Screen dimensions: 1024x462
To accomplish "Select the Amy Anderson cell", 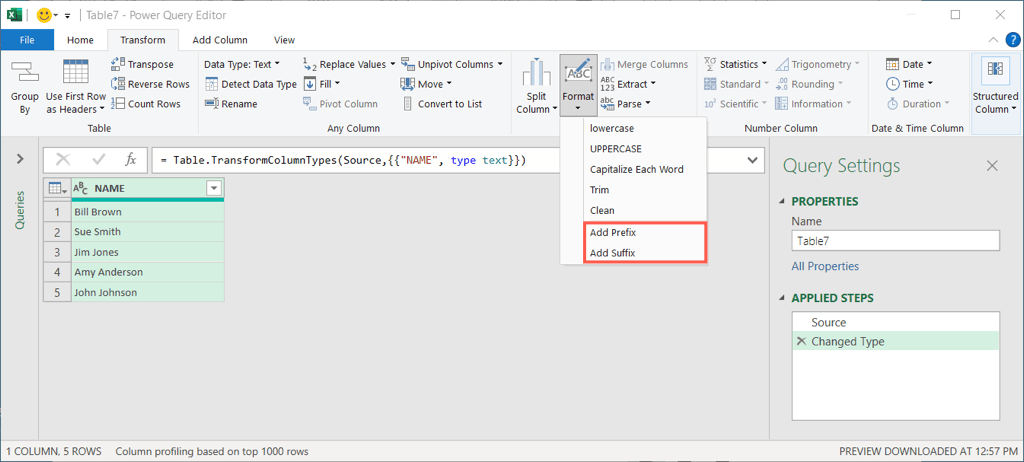I will (148, 272).
